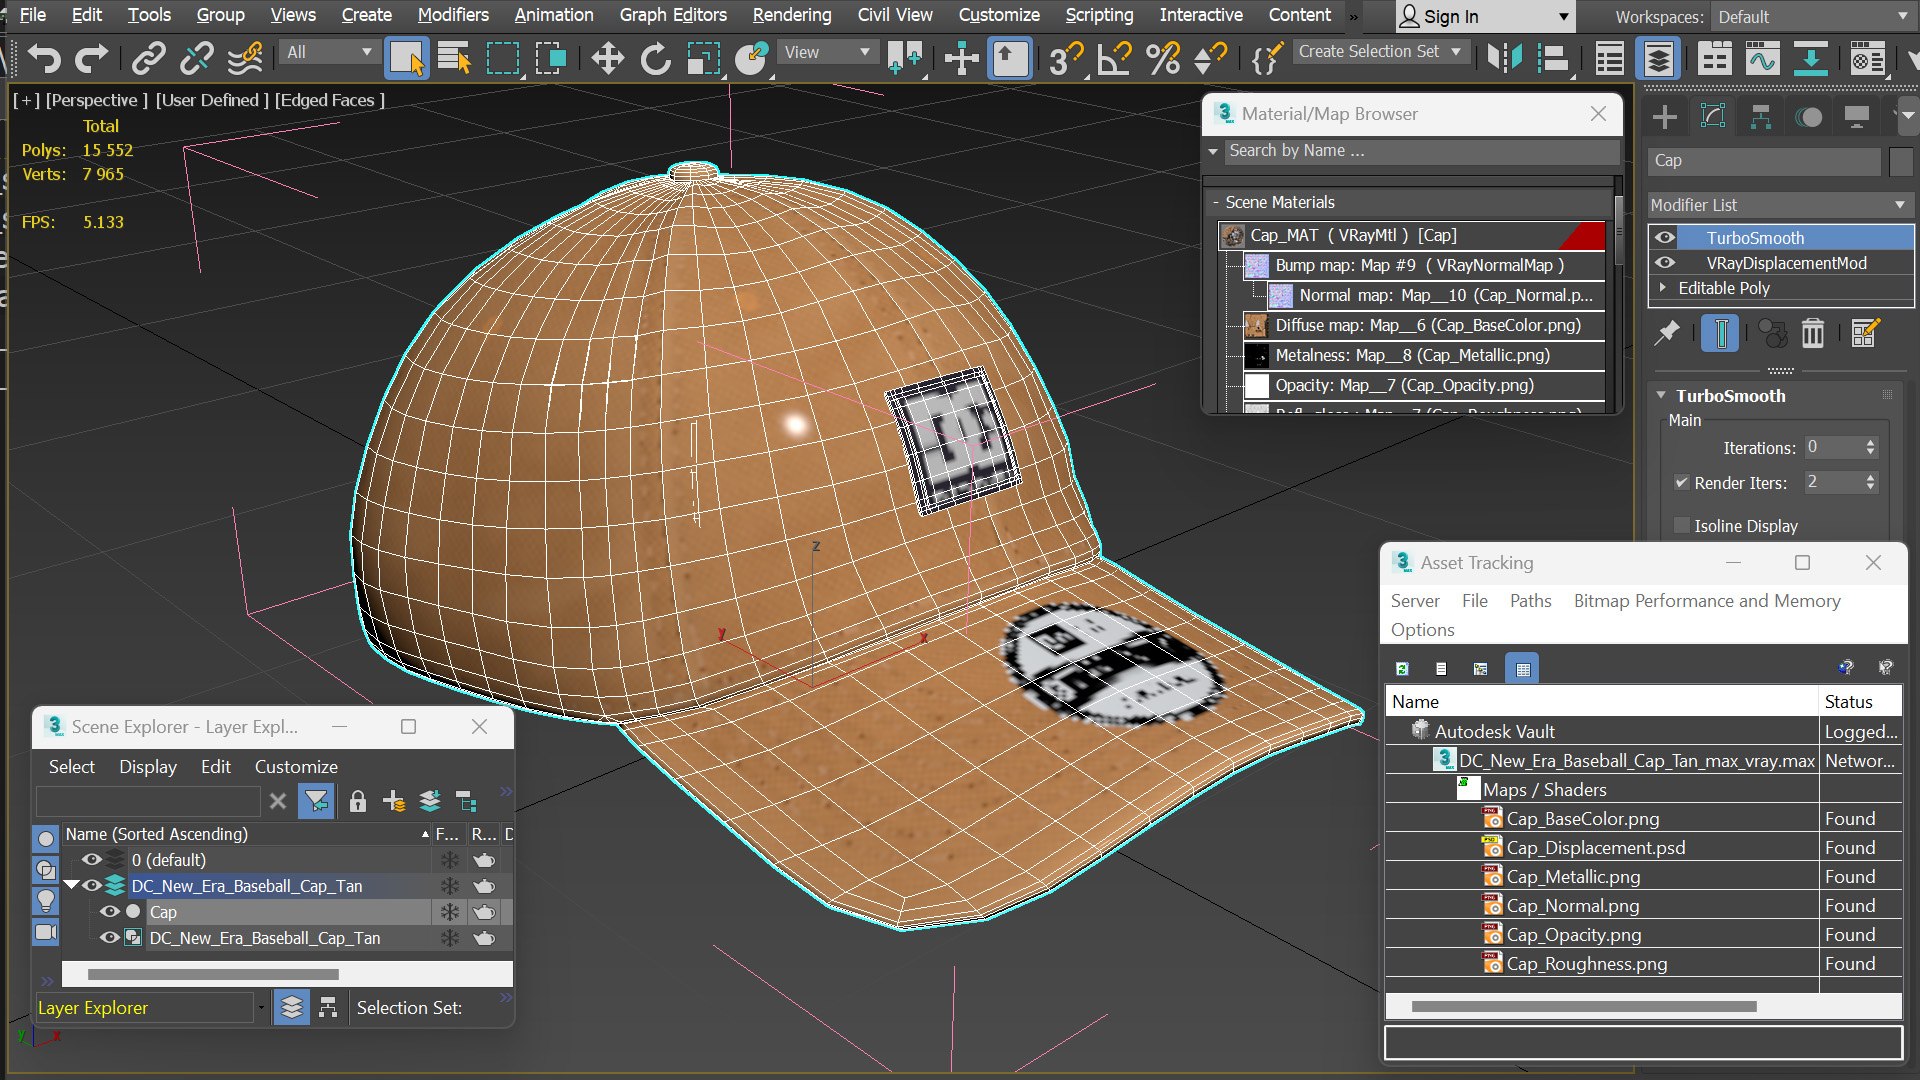Click the Bind to Space Warp icon

(245, 58)
